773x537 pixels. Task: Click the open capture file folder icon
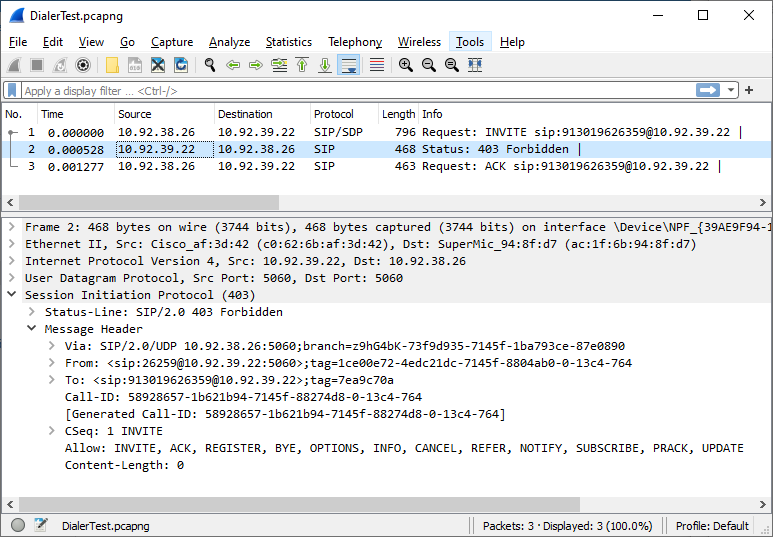coord(112,65)
